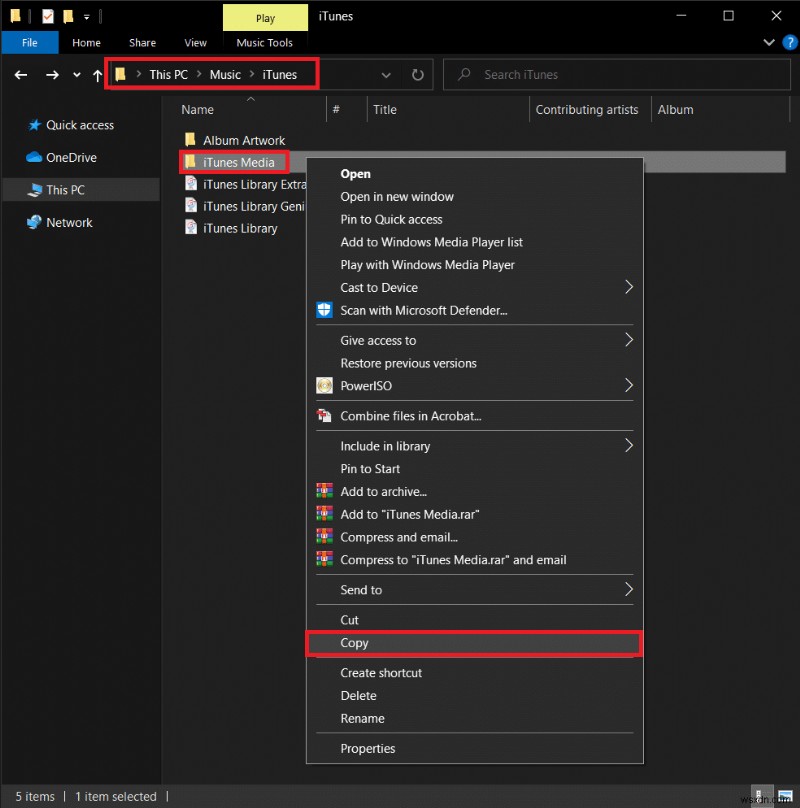
Task: Click the Up one level arrow
Action: pos(97,75)
